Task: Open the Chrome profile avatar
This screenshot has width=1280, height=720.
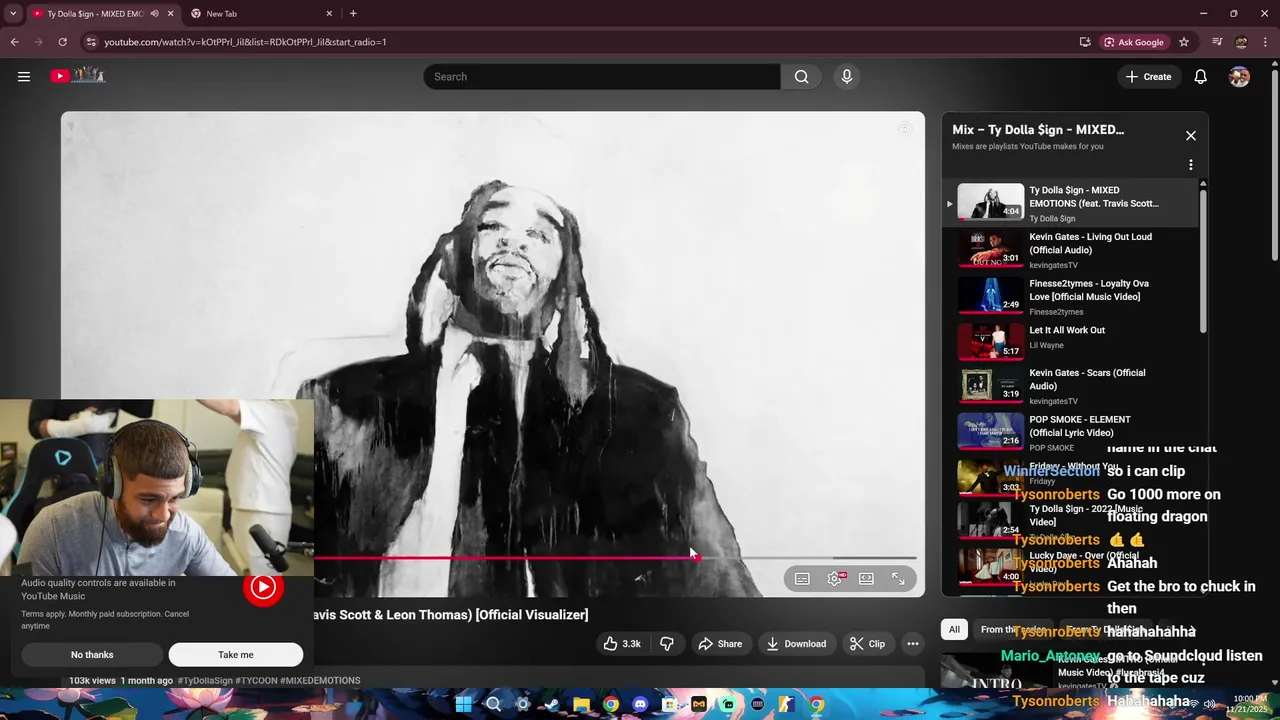Action: (x=1241, y=42)
